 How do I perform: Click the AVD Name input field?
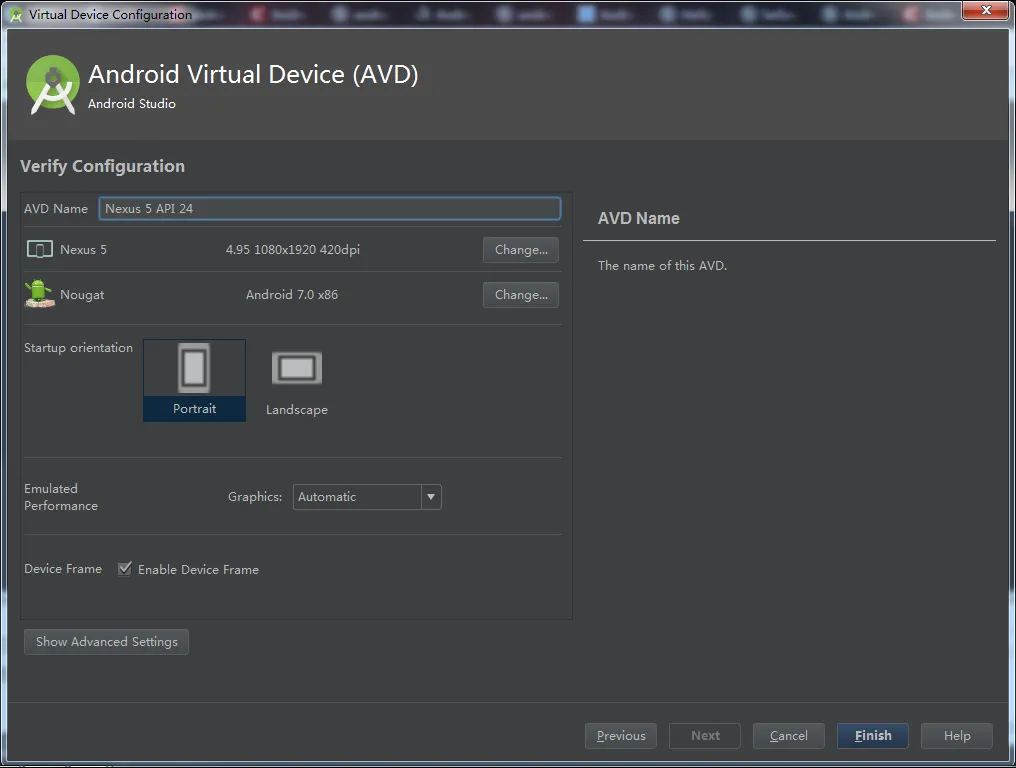point(330,209)
